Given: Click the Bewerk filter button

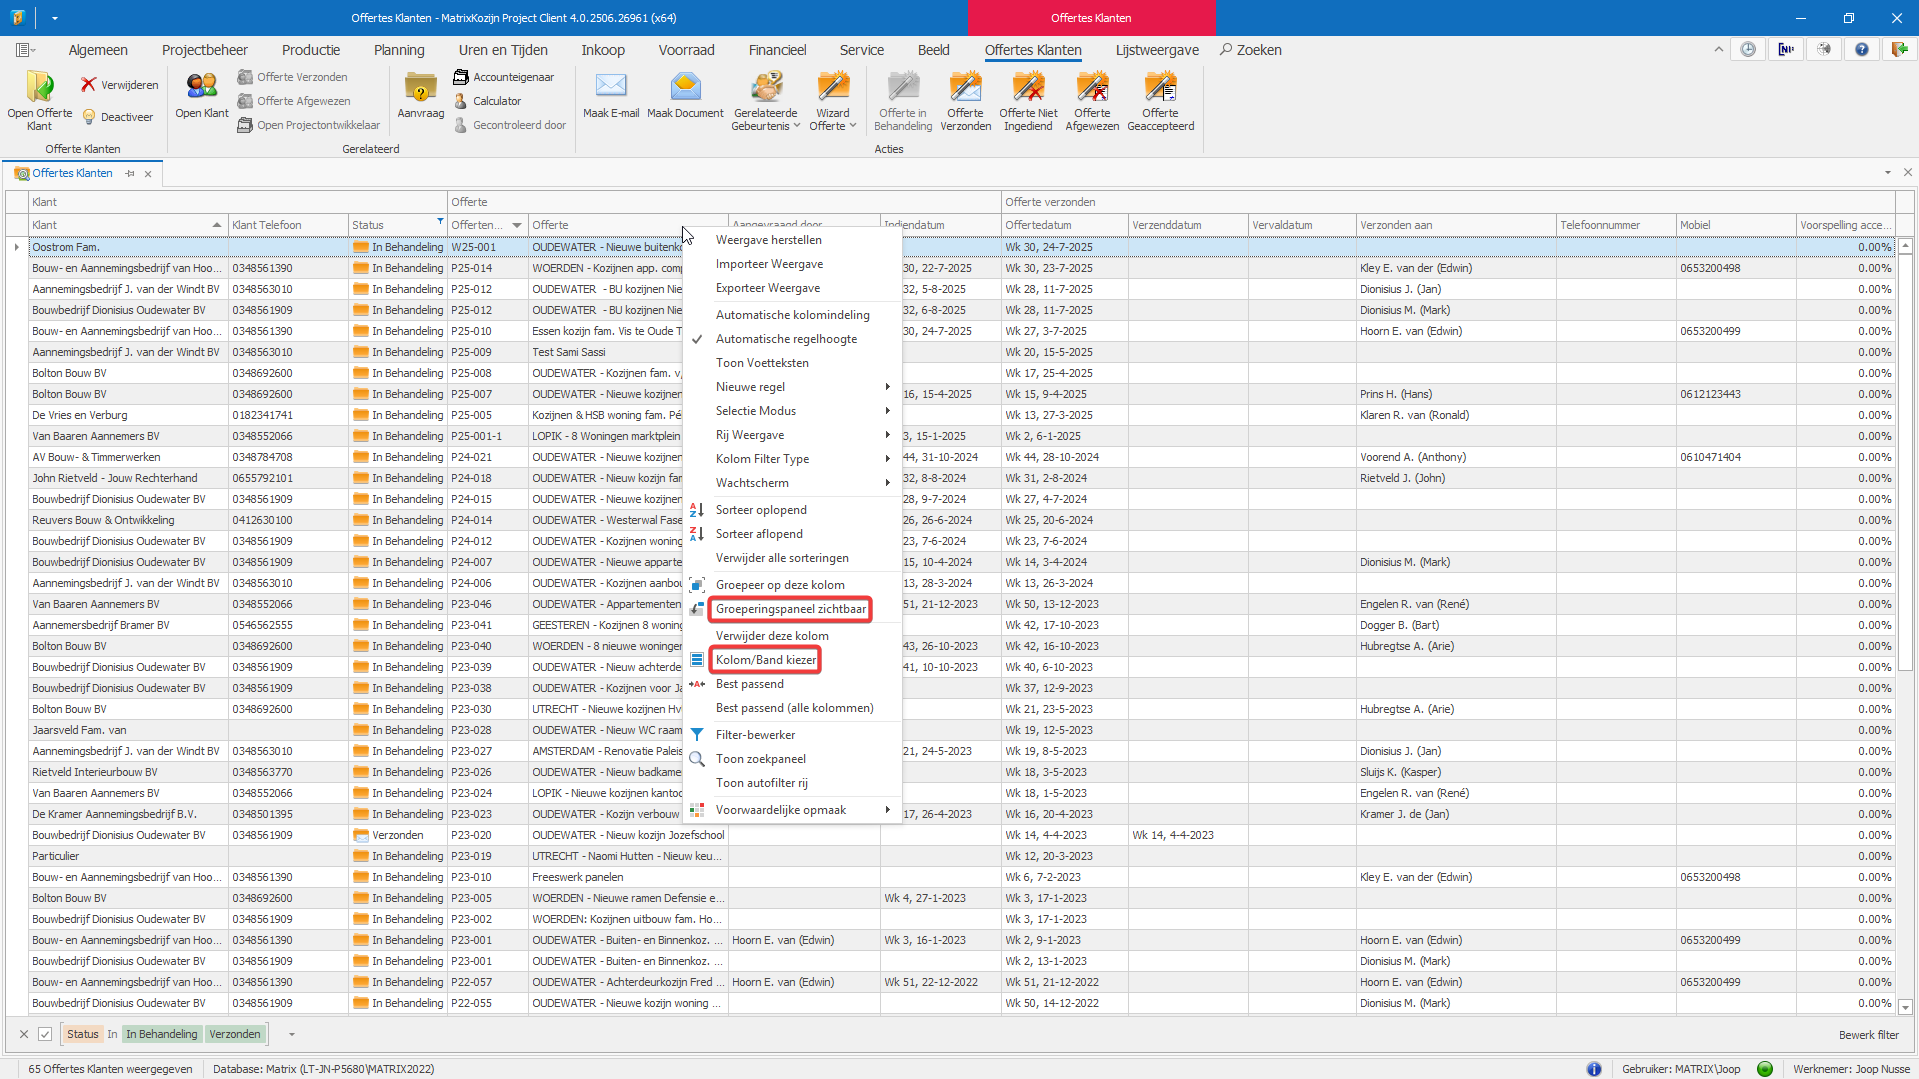Looking at the screenshot, I should [x=1868, y=1035].
